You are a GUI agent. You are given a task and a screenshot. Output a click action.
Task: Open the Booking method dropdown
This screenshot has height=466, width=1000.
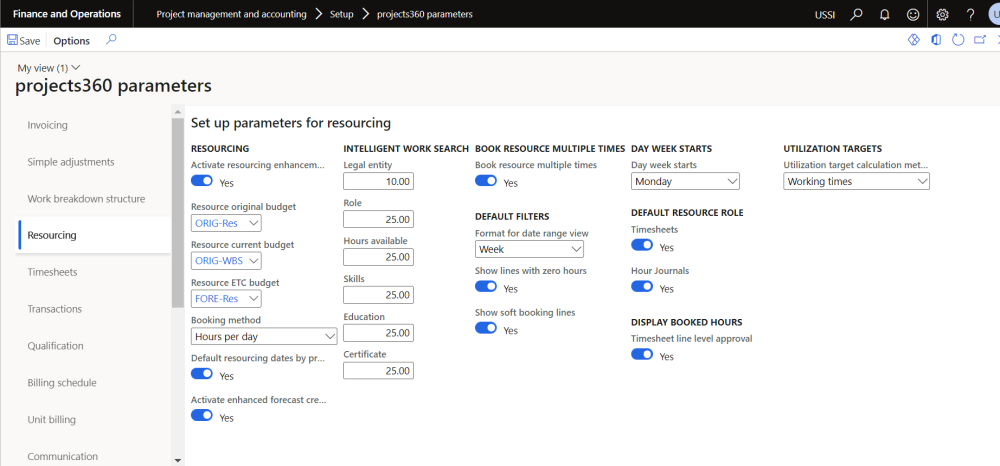pos(265,337)
